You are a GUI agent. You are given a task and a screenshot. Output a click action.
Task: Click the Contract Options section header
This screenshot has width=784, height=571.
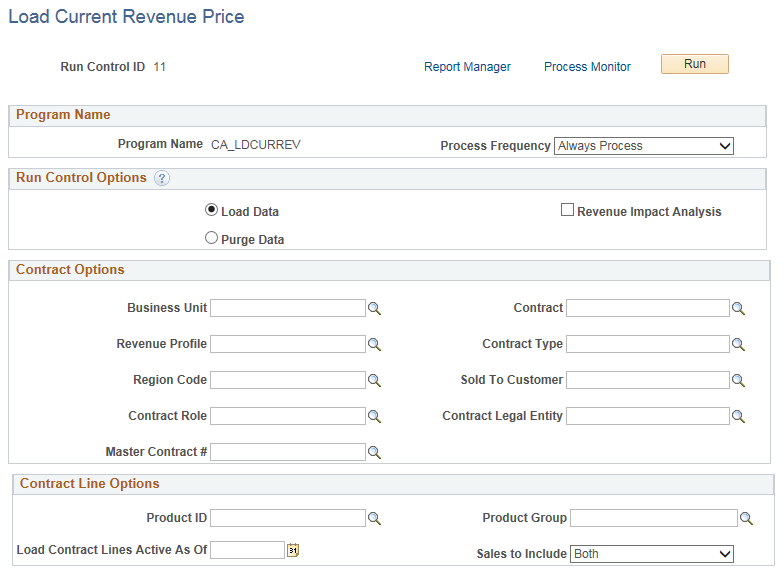click(70, 270)
